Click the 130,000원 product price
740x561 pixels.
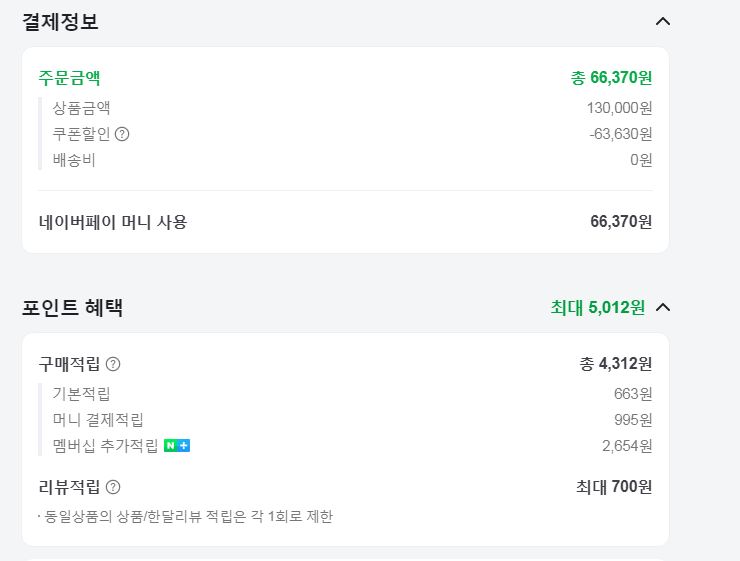(619, 108)
